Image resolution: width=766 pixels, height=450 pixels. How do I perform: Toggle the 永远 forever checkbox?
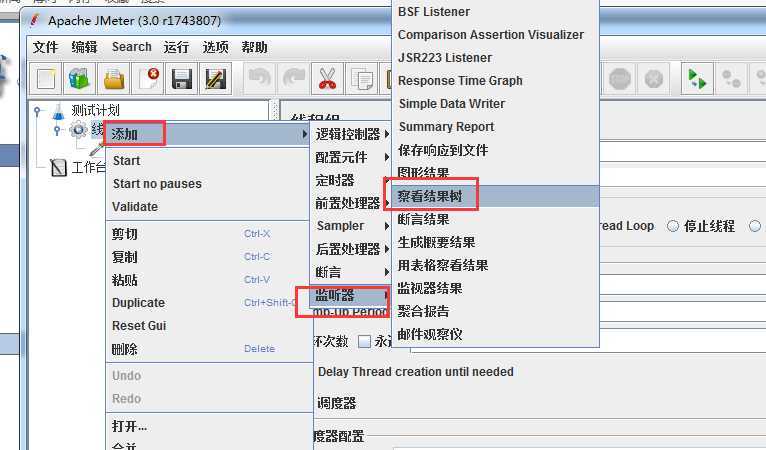click(364, 341)
